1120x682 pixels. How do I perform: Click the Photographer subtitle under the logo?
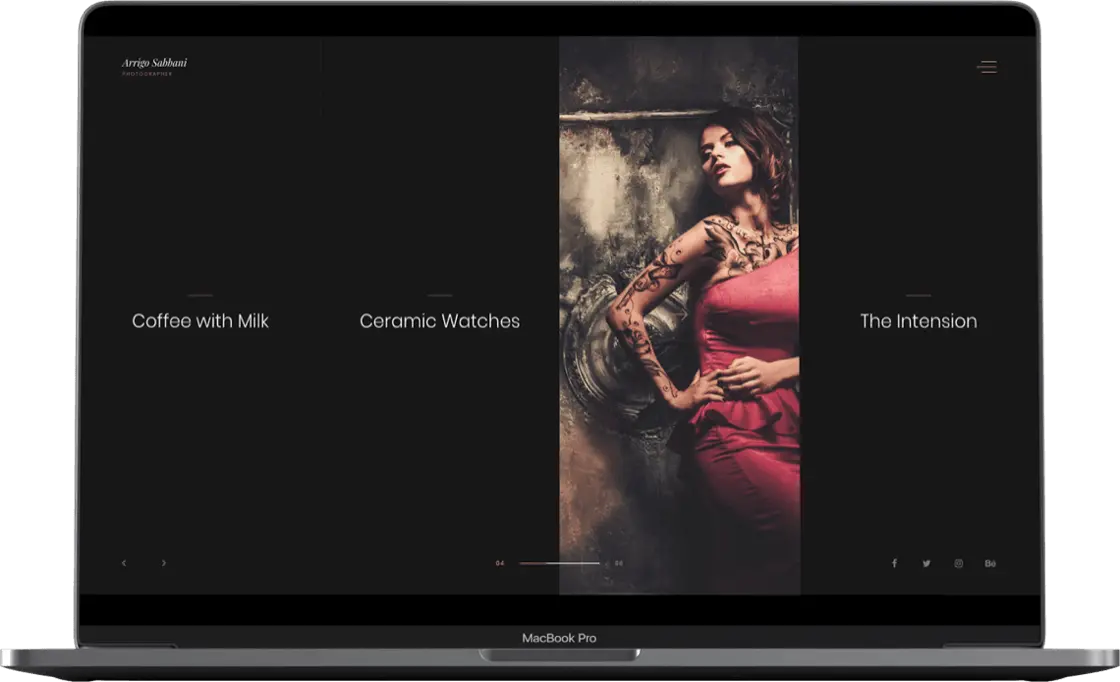147,74
